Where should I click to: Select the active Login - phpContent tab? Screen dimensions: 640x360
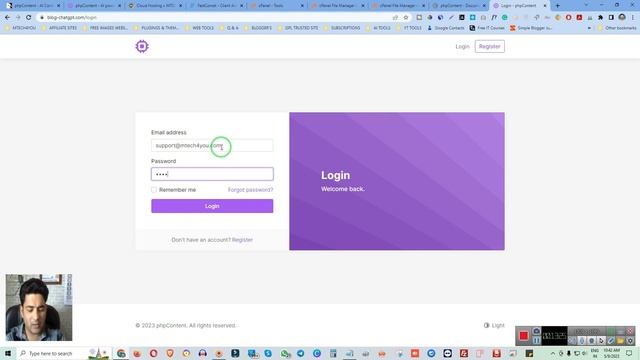tap(519, 6)
